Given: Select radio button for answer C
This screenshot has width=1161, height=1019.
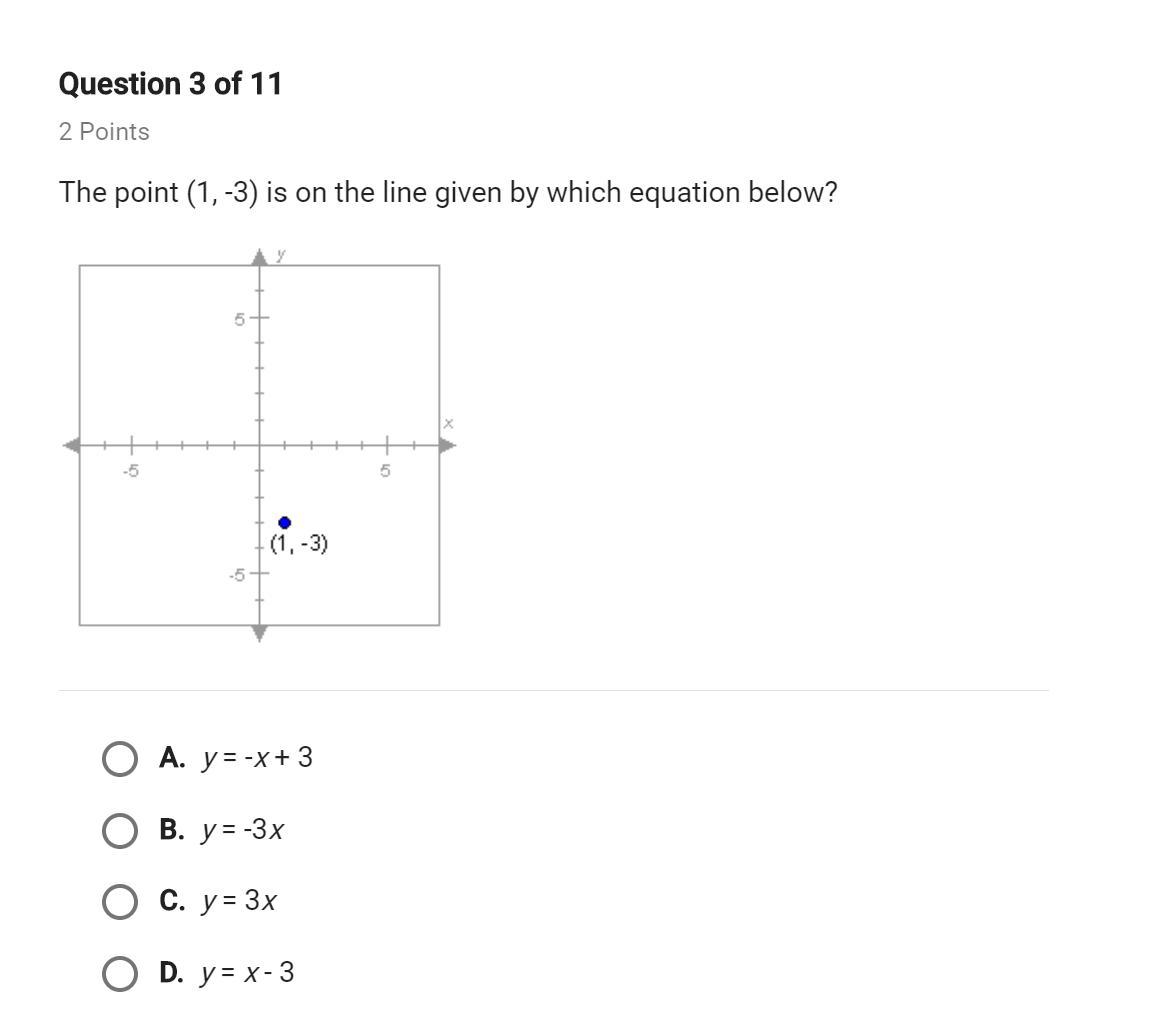Looking at the screenshot, I should [x=120, y=902].
